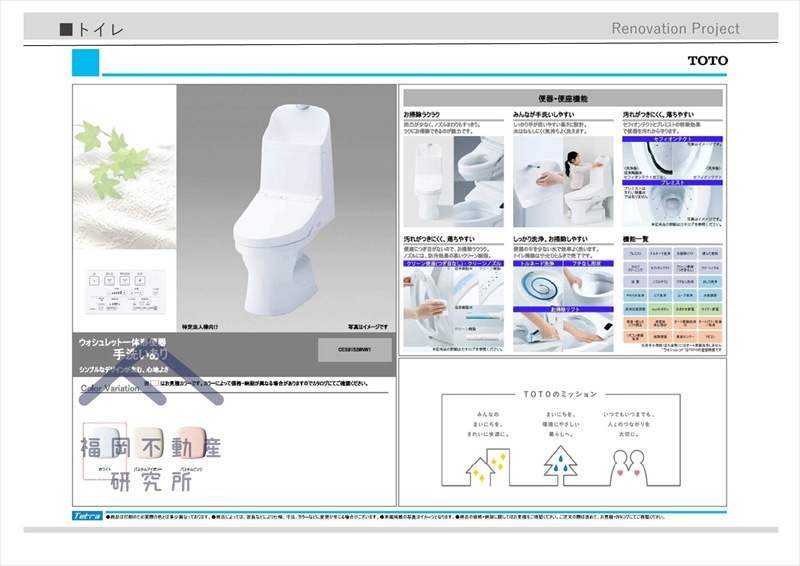Click the 'きれいに快適に。' mission text

[488, 434]
